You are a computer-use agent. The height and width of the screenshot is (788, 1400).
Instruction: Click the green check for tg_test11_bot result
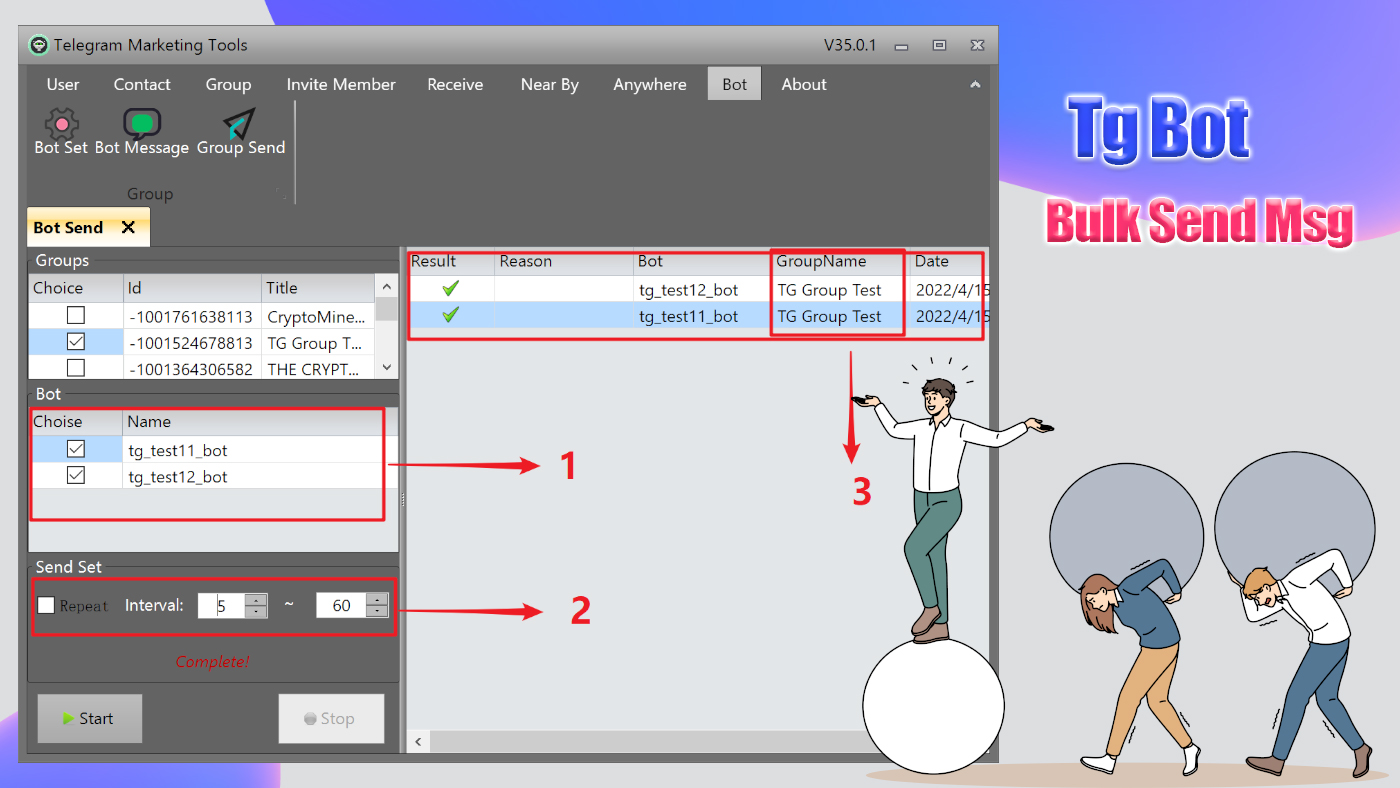click(x=451, y=315)
